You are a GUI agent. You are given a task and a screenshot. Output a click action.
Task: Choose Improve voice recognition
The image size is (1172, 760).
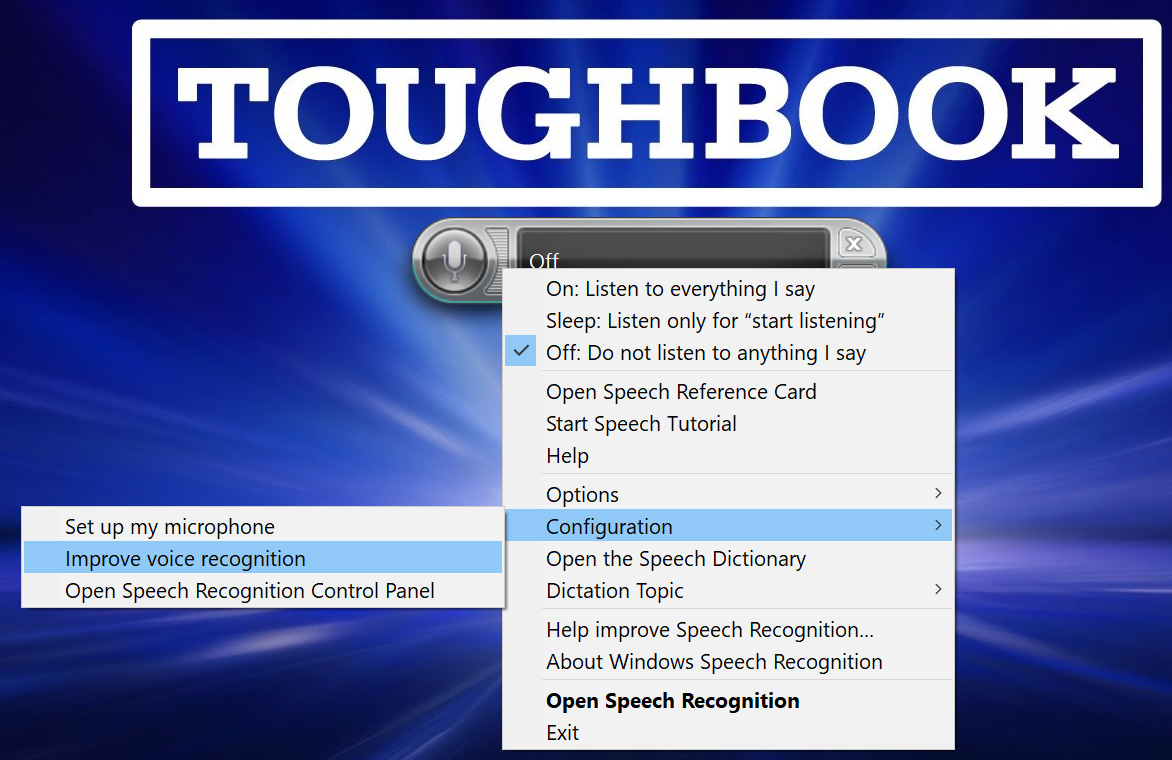tap(262, 559)
